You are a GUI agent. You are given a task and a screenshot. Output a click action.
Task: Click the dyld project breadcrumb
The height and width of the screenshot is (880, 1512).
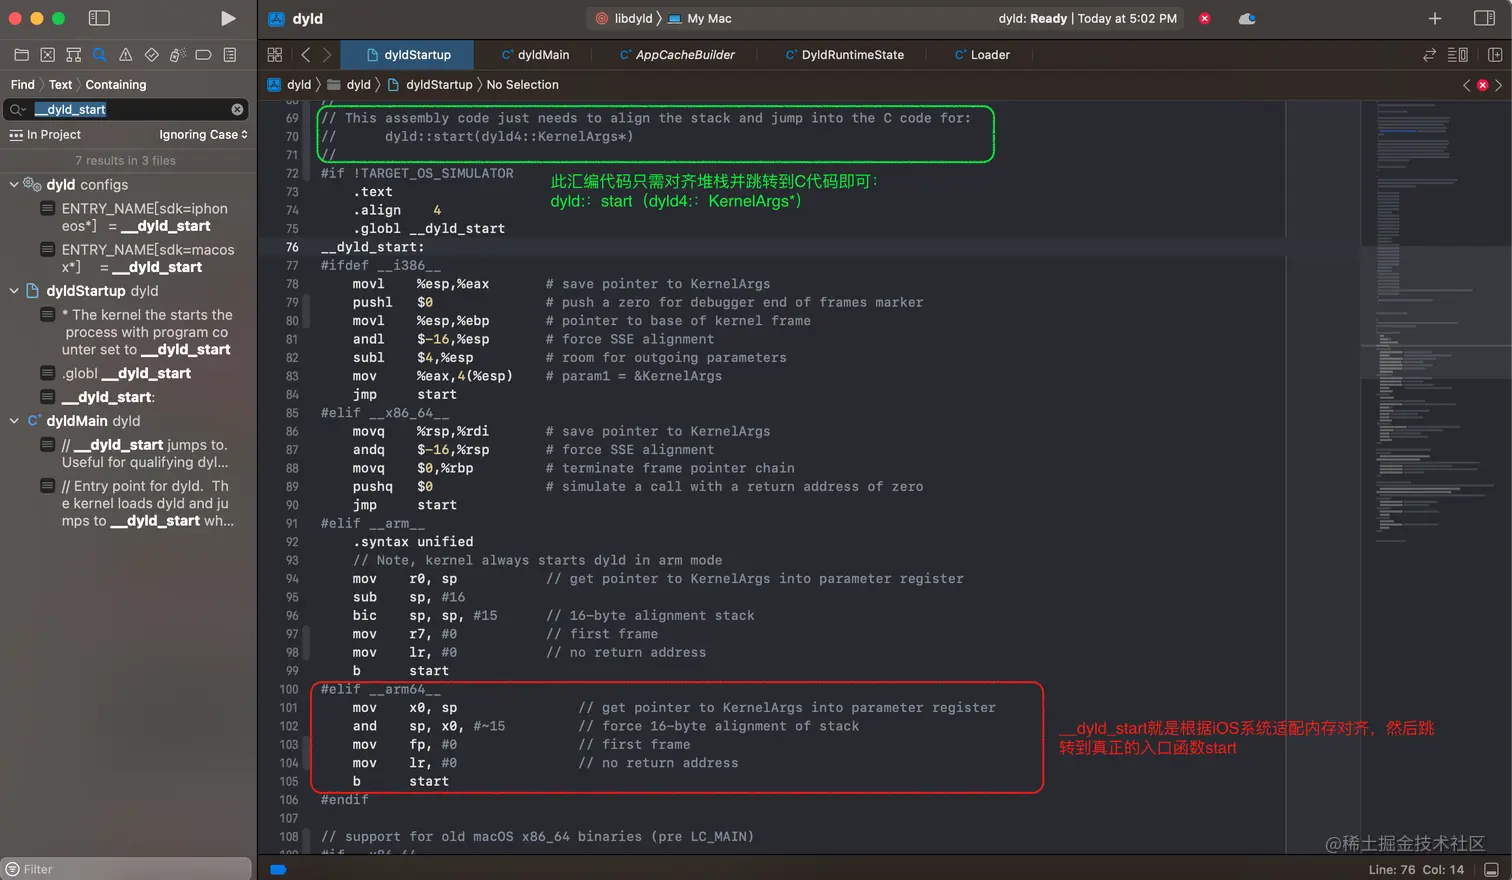tap(290, 85)
